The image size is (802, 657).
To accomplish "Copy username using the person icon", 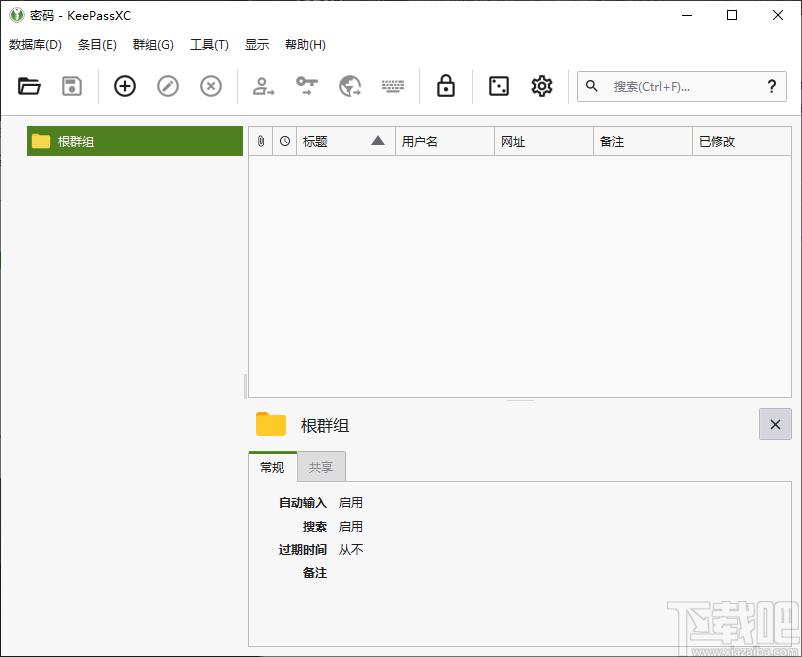I will 263,86.
